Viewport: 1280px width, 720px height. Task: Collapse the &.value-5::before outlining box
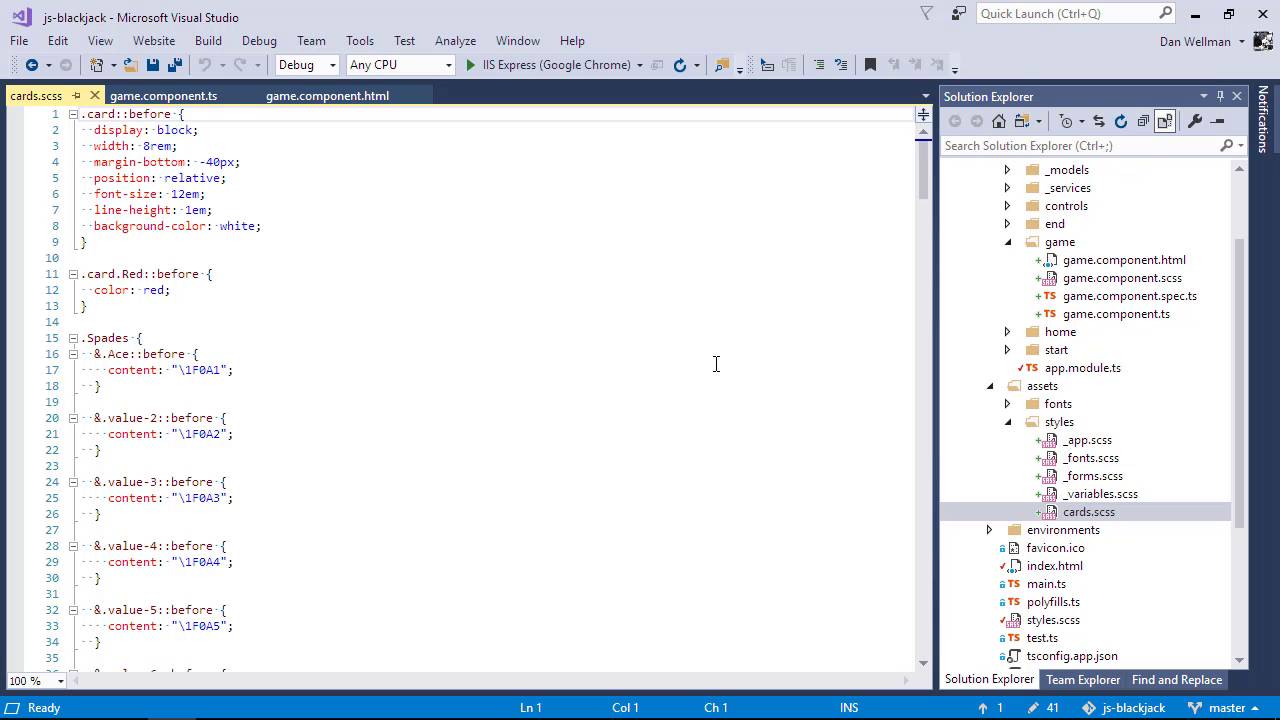[73, 610]
